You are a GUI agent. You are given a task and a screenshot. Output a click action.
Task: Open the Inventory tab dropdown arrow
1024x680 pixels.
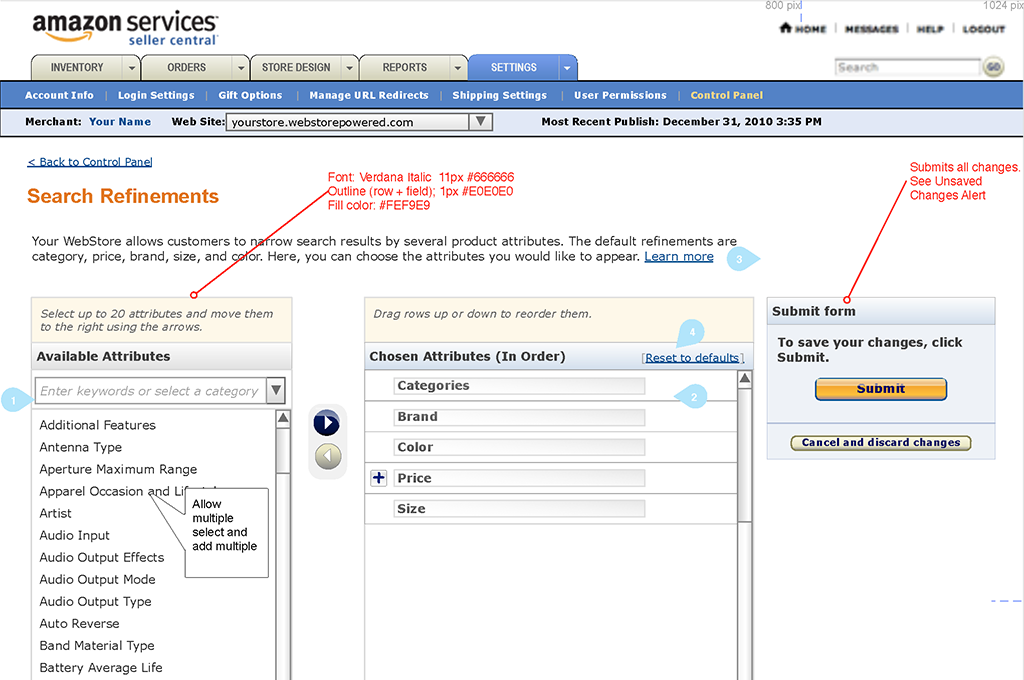click(131, 68)
